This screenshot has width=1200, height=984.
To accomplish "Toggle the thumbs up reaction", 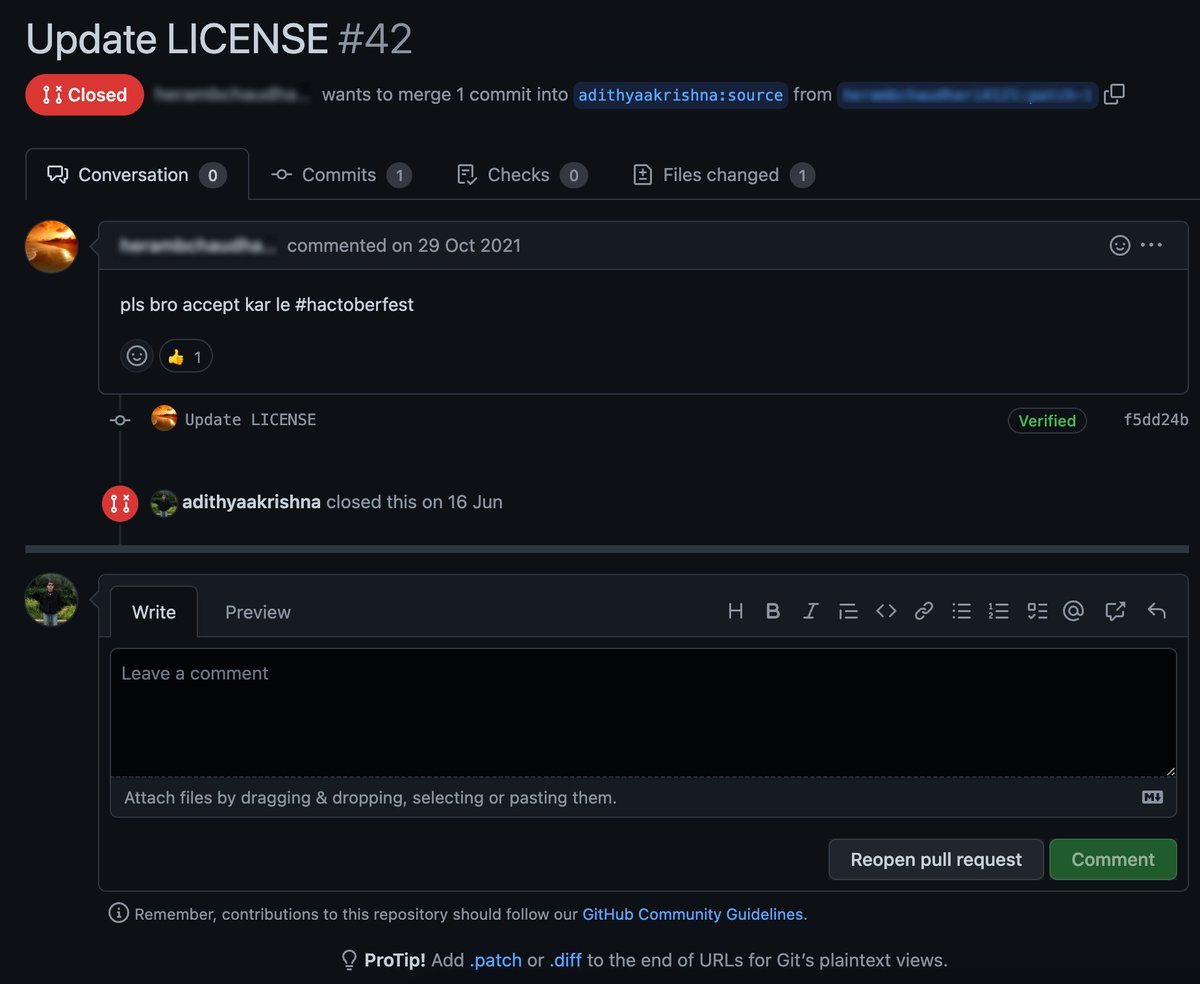I will (185, 356).
